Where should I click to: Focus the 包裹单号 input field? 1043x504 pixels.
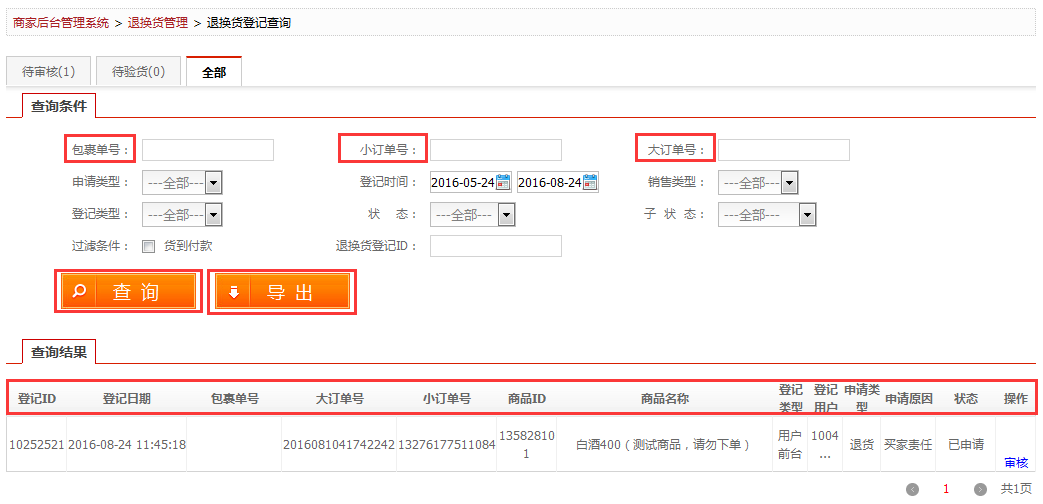point(208,150)
